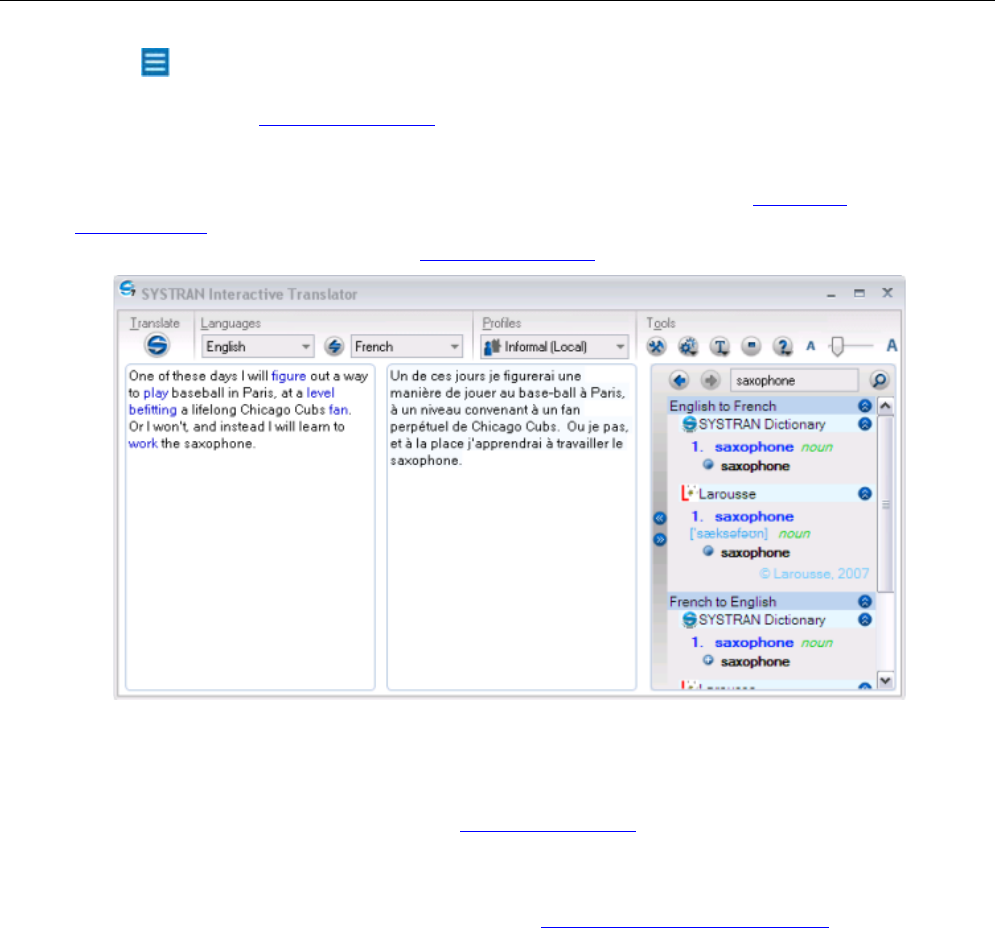Click the blue word 'befitting' in source text
Screen dimensions: 995x928
click(152, 410)
